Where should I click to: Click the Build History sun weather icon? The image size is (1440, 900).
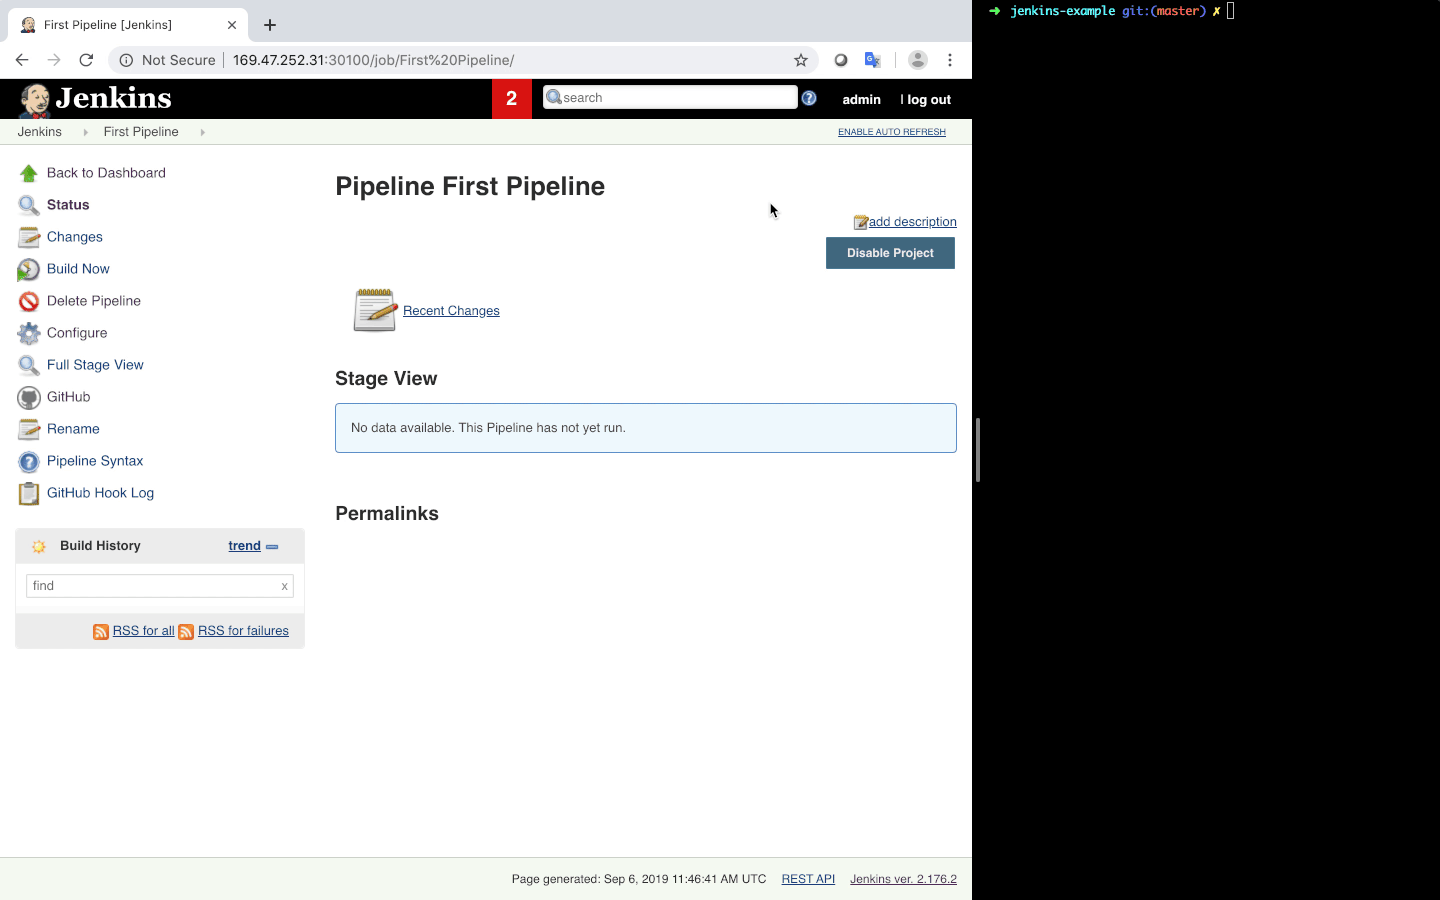(x=39, y=546)
